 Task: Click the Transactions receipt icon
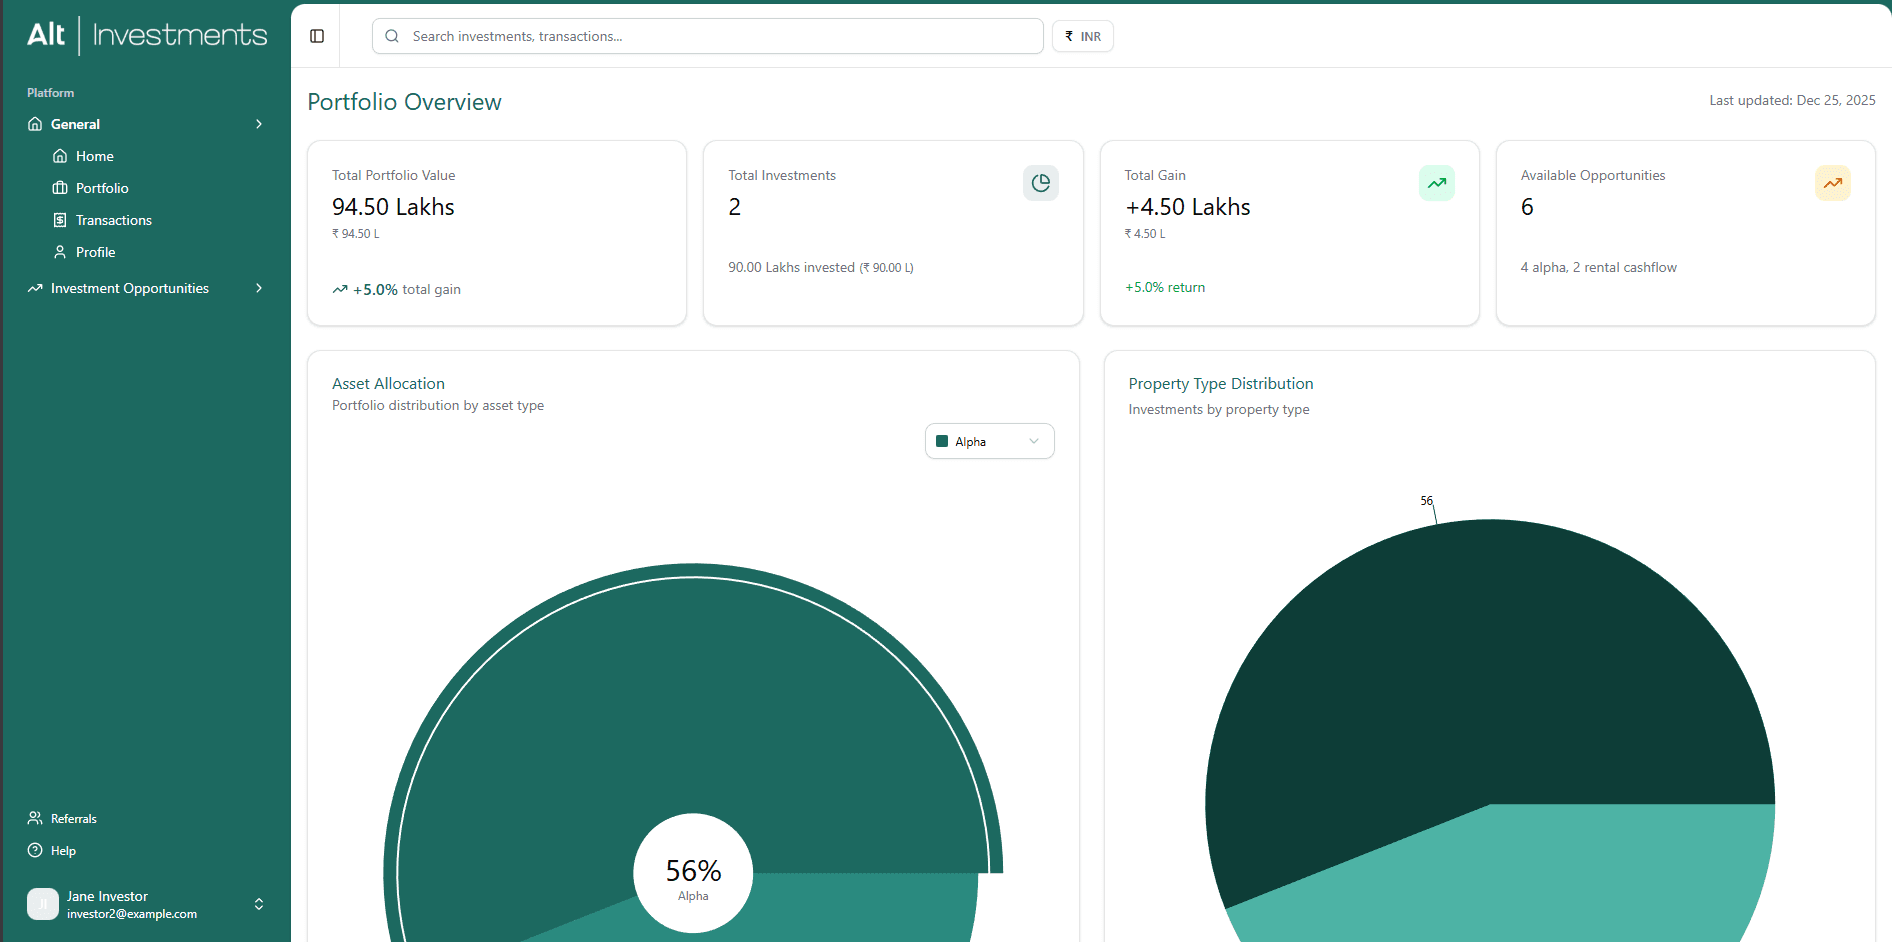pos(60,220)
